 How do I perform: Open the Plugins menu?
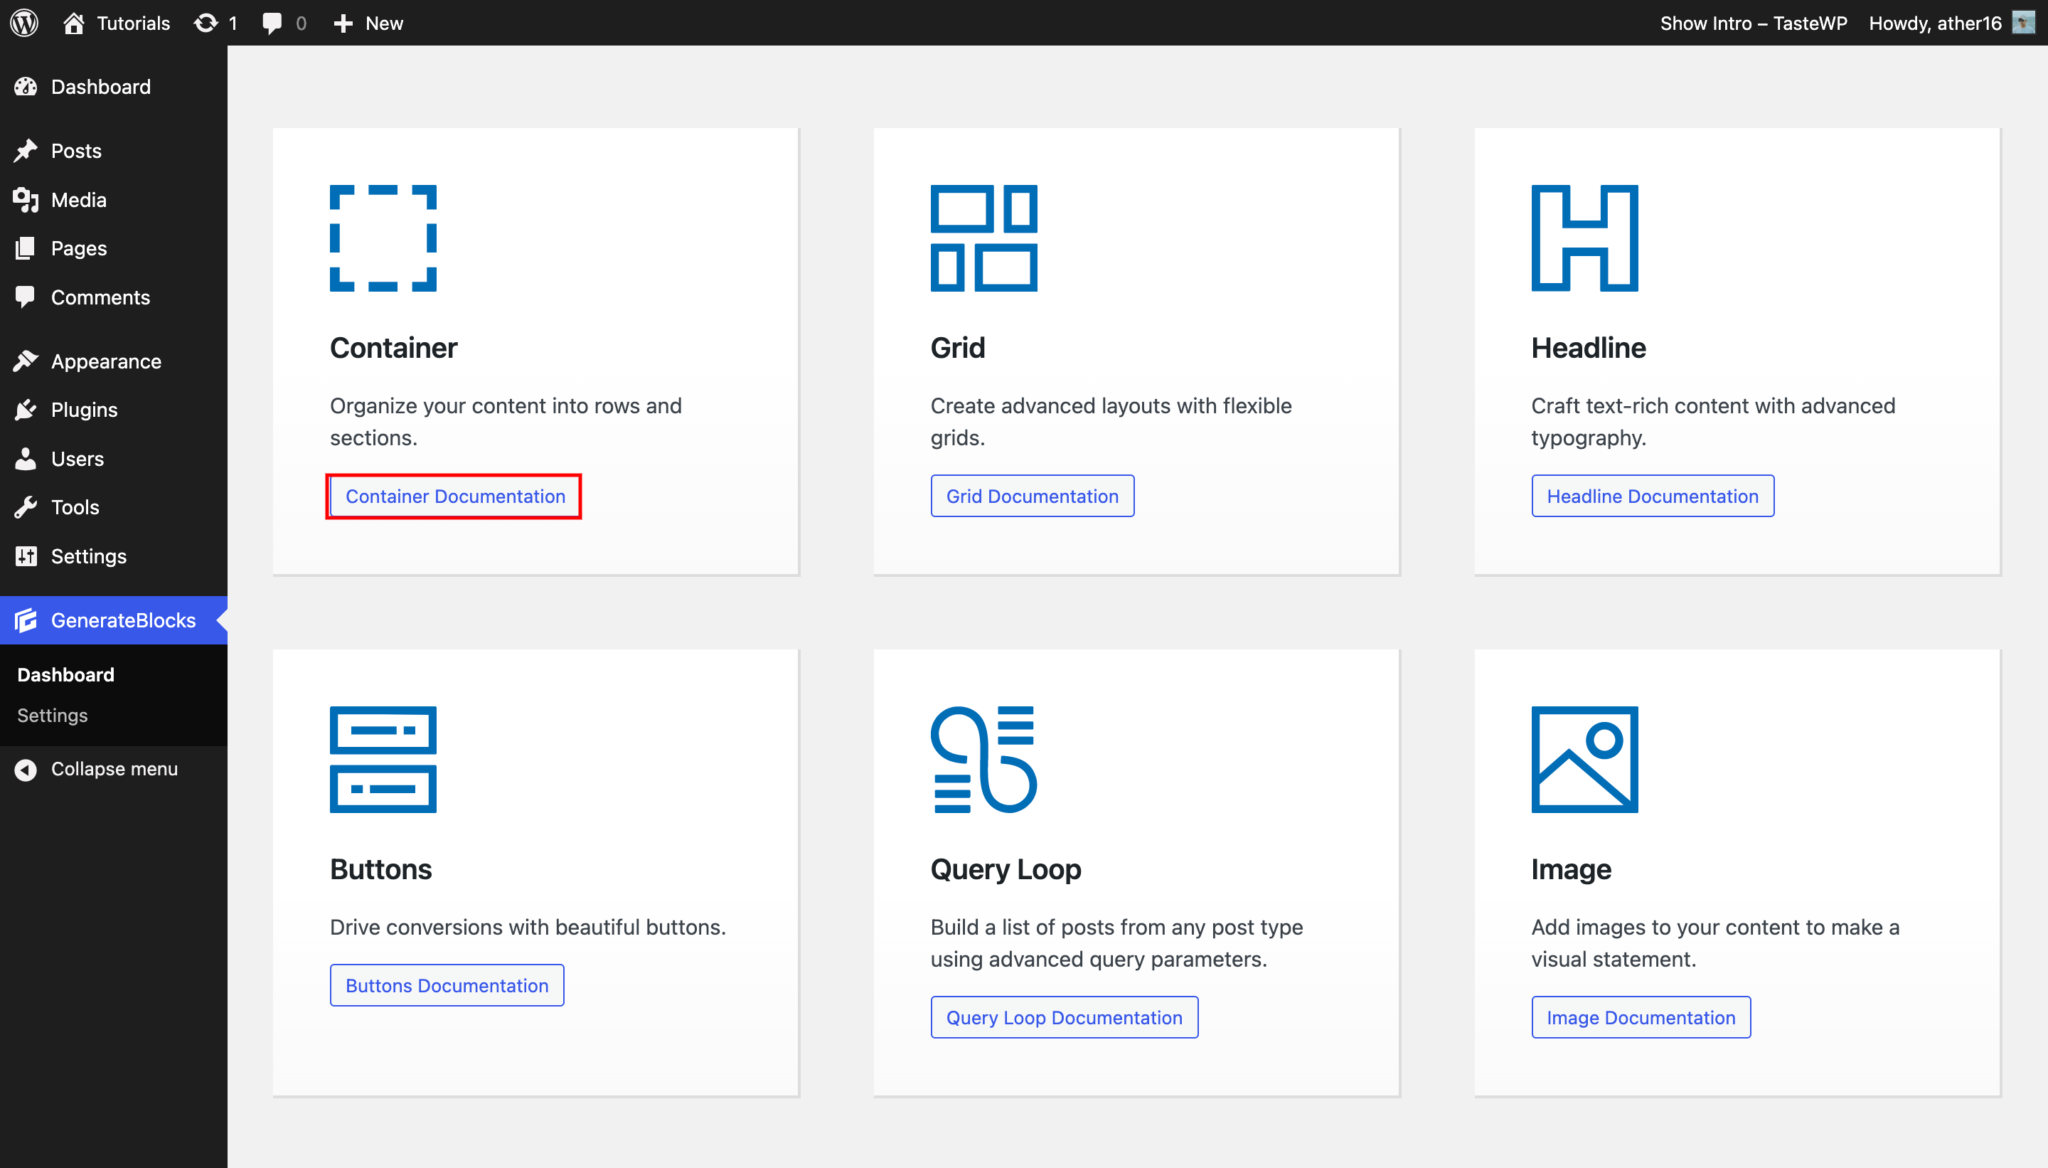coord(84,409)
